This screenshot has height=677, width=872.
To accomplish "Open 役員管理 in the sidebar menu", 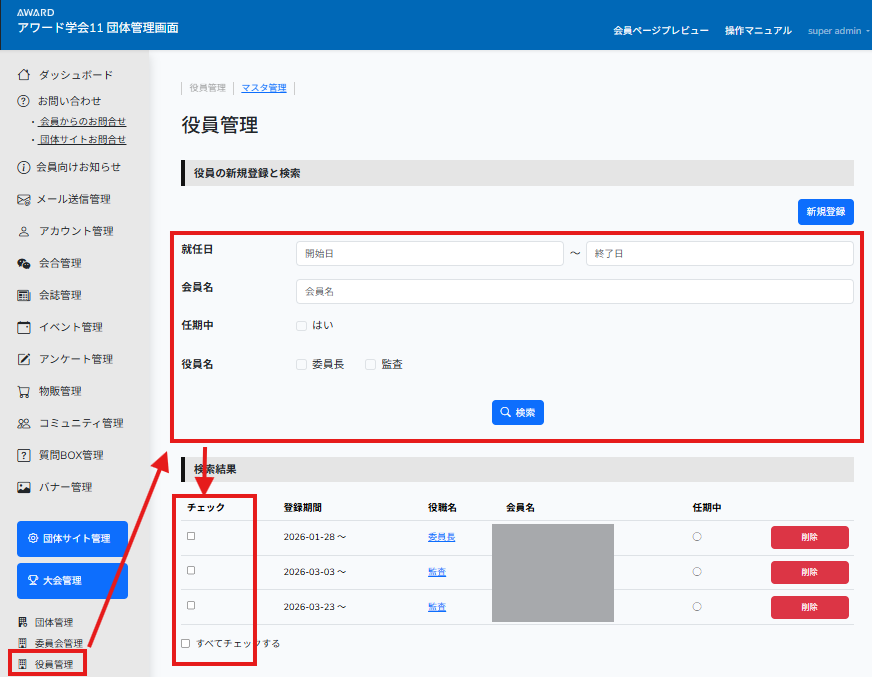I will point(53,664).
